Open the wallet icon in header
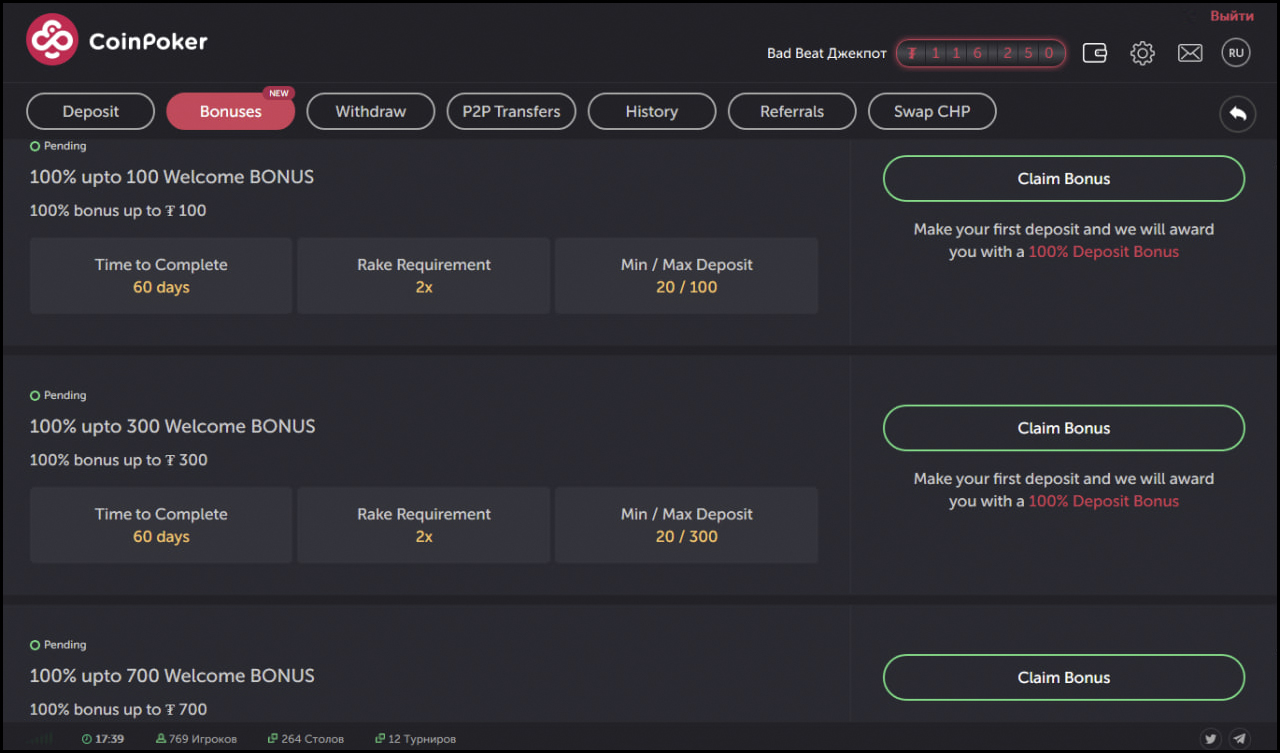 point(1095,53)
